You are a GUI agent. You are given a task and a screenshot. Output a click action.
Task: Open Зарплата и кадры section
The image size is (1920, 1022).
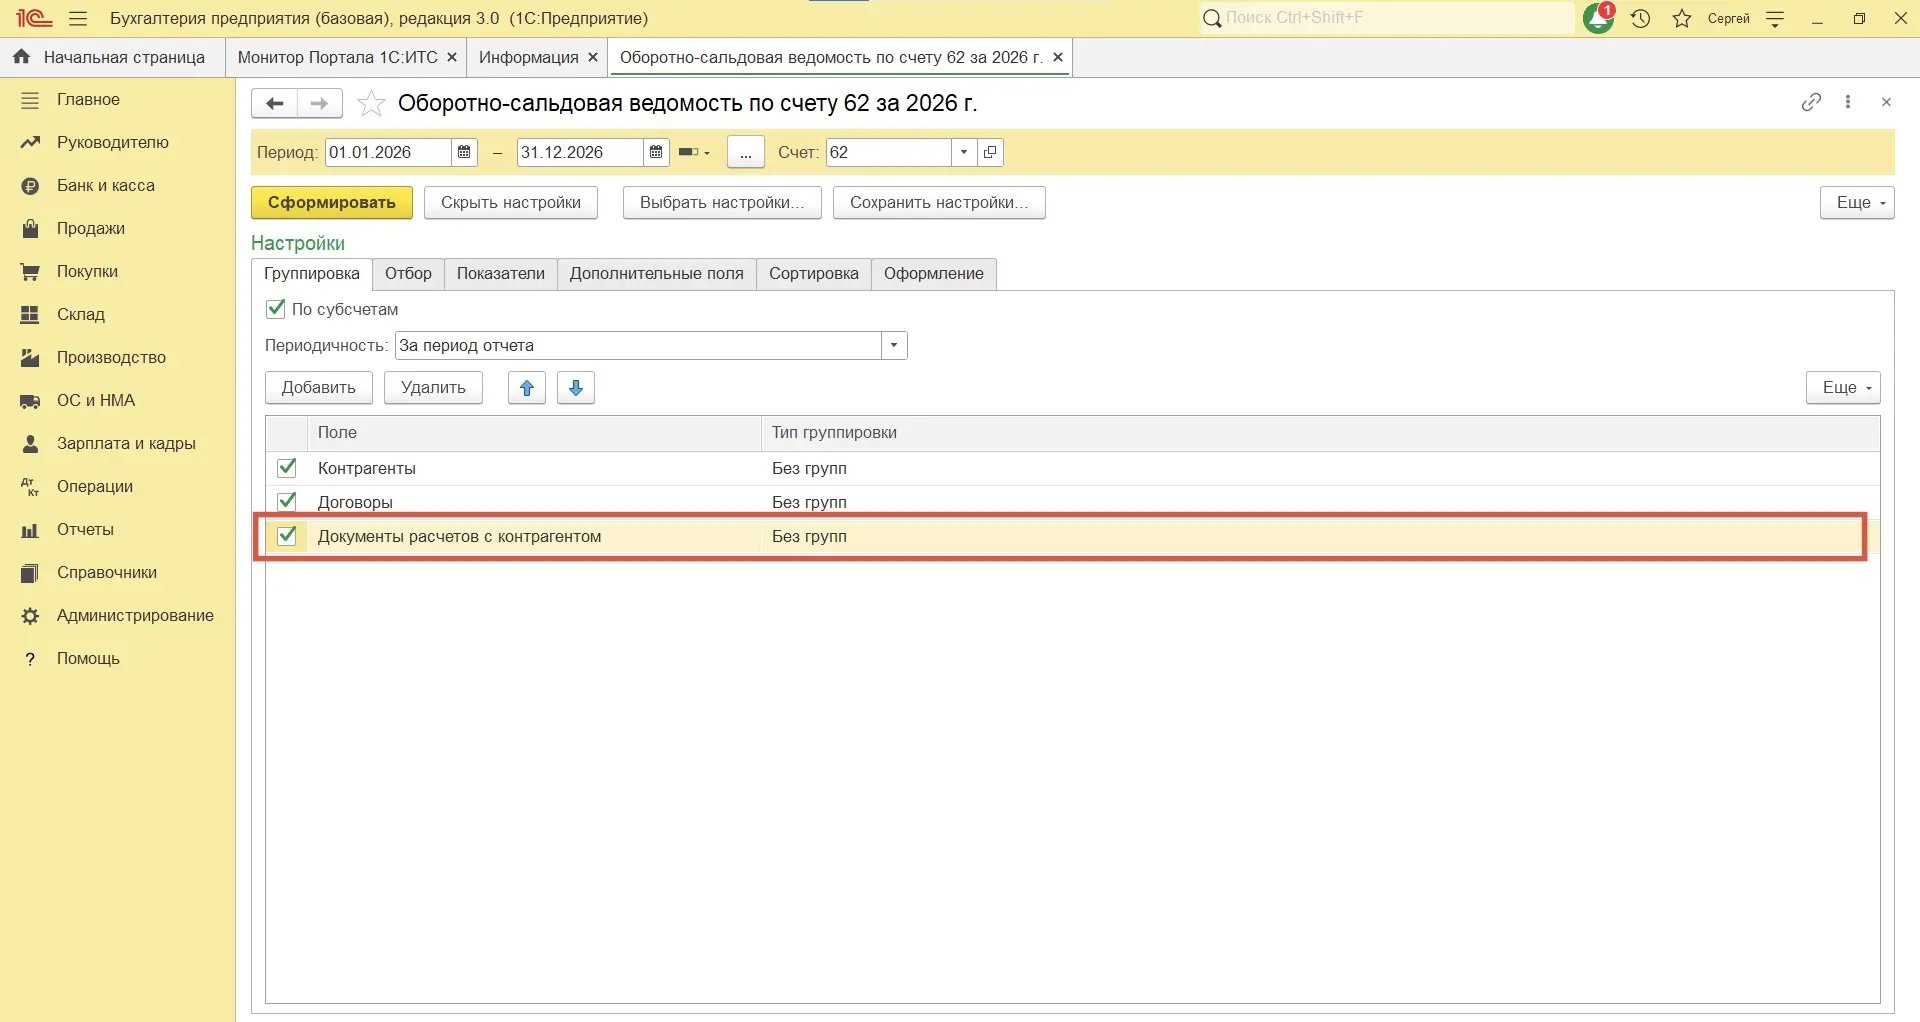coord(117,444)
